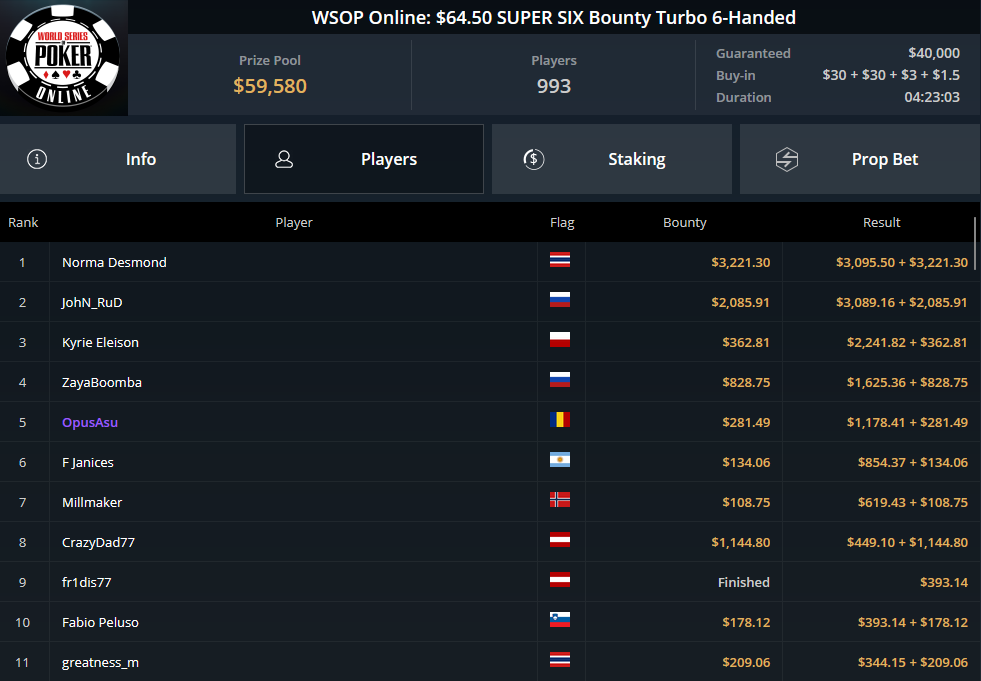This screenshot has width=981, height=681.
Task: Click JohN_RuD's Russian flag icon
Action: tap(560, 300)
